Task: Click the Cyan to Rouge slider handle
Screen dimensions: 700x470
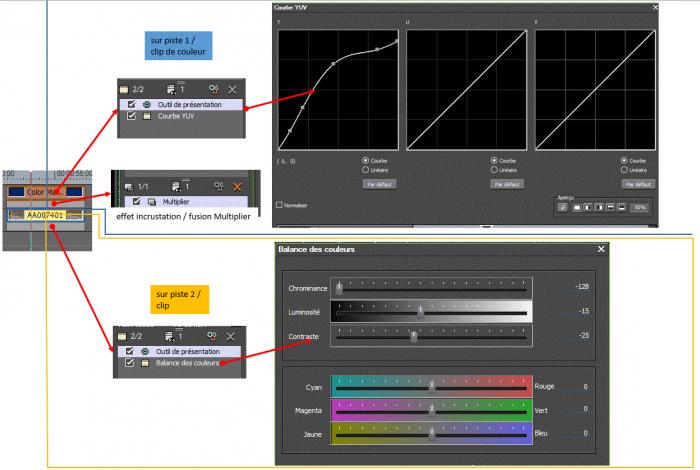Action: click(432, 387)
